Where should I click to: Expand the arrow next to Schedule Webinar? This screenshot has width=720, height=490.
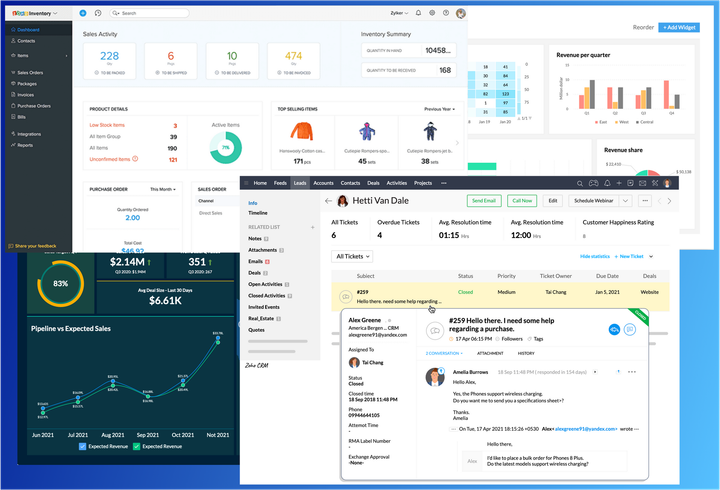pos(625,201)
